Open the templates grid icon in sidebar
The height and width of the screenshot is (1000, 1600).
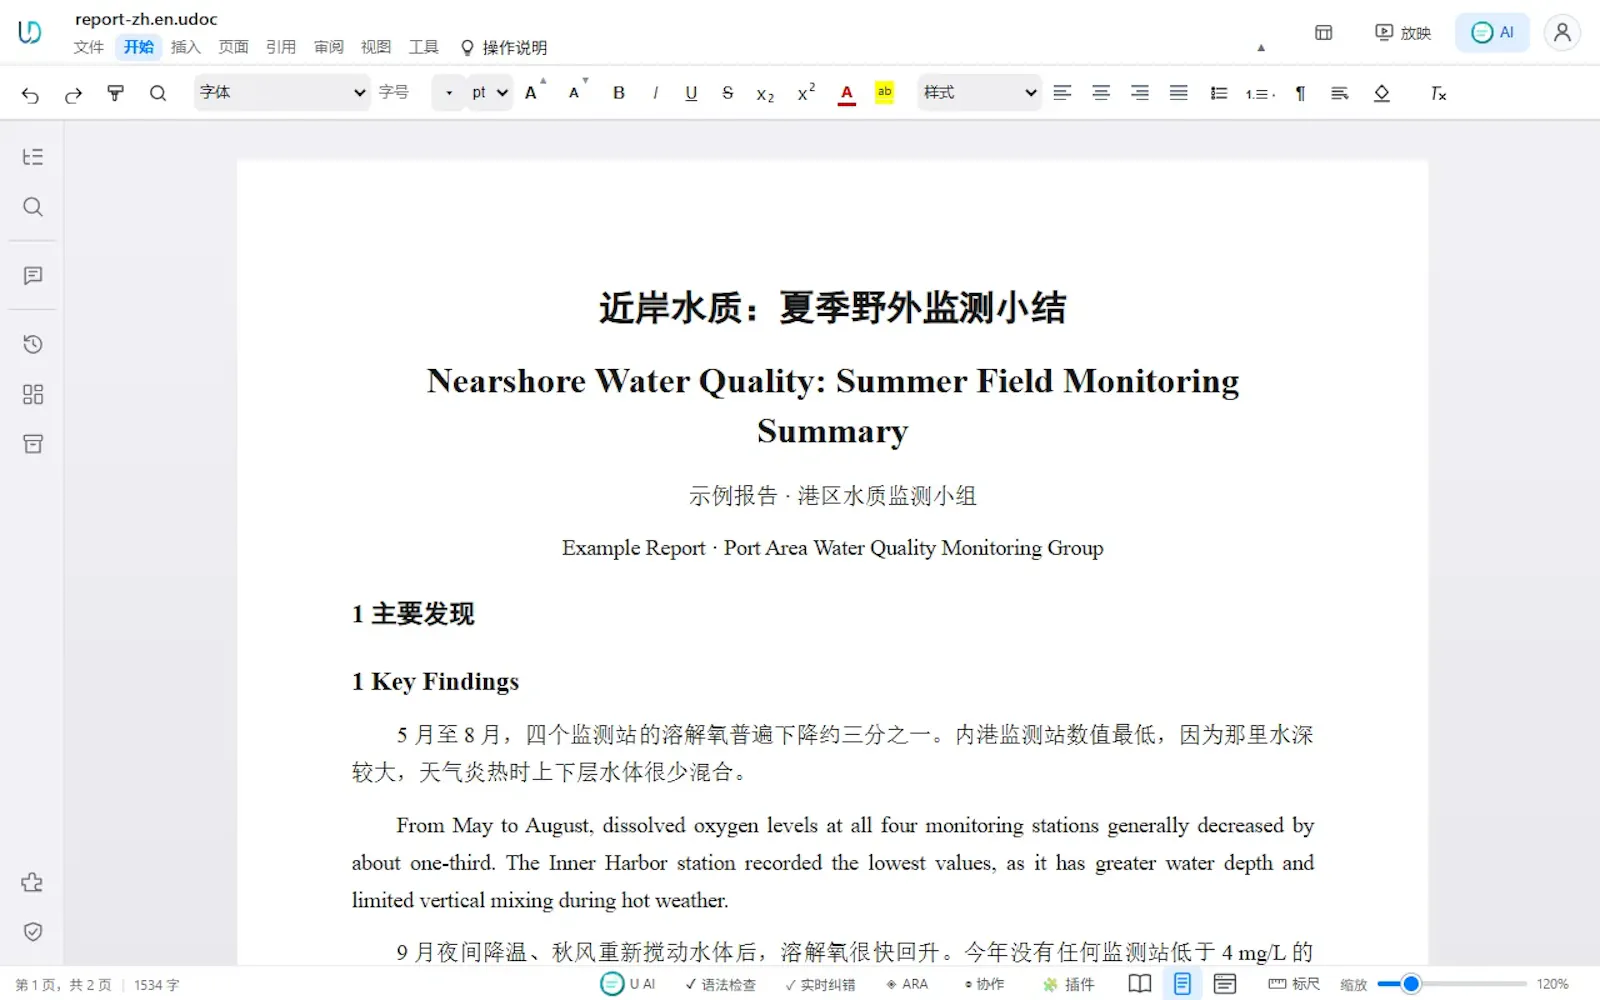click(33, 394)
